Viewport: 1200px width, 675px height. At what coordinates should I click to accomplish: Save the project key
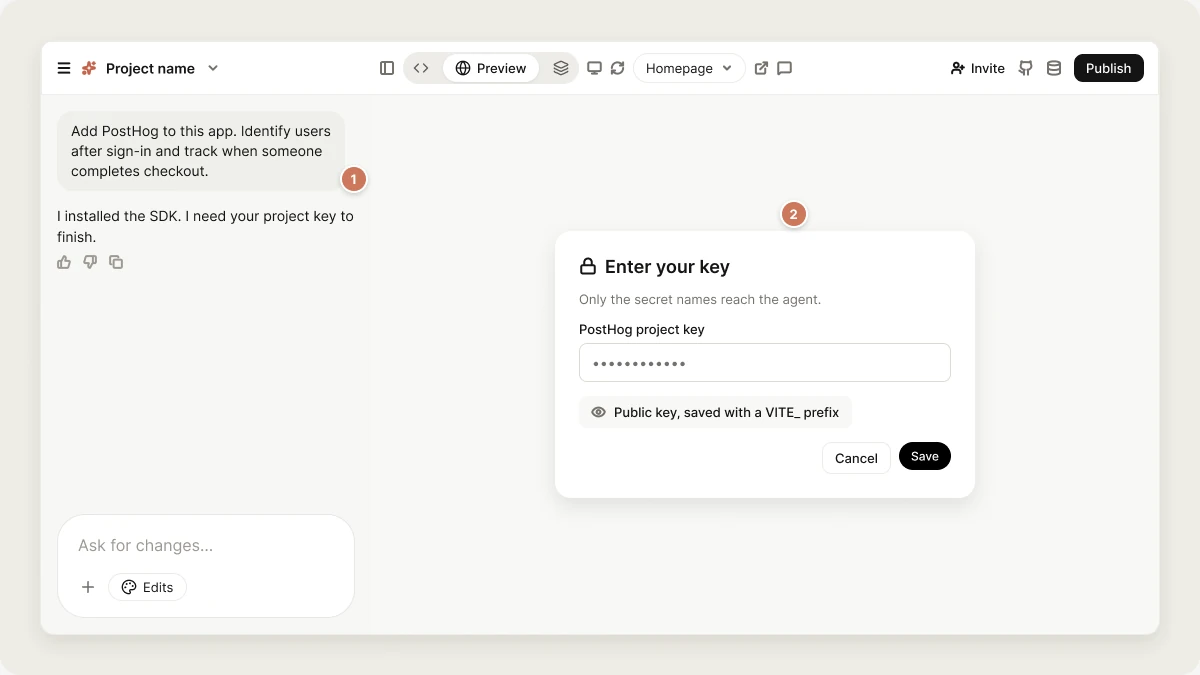[925, 456]
